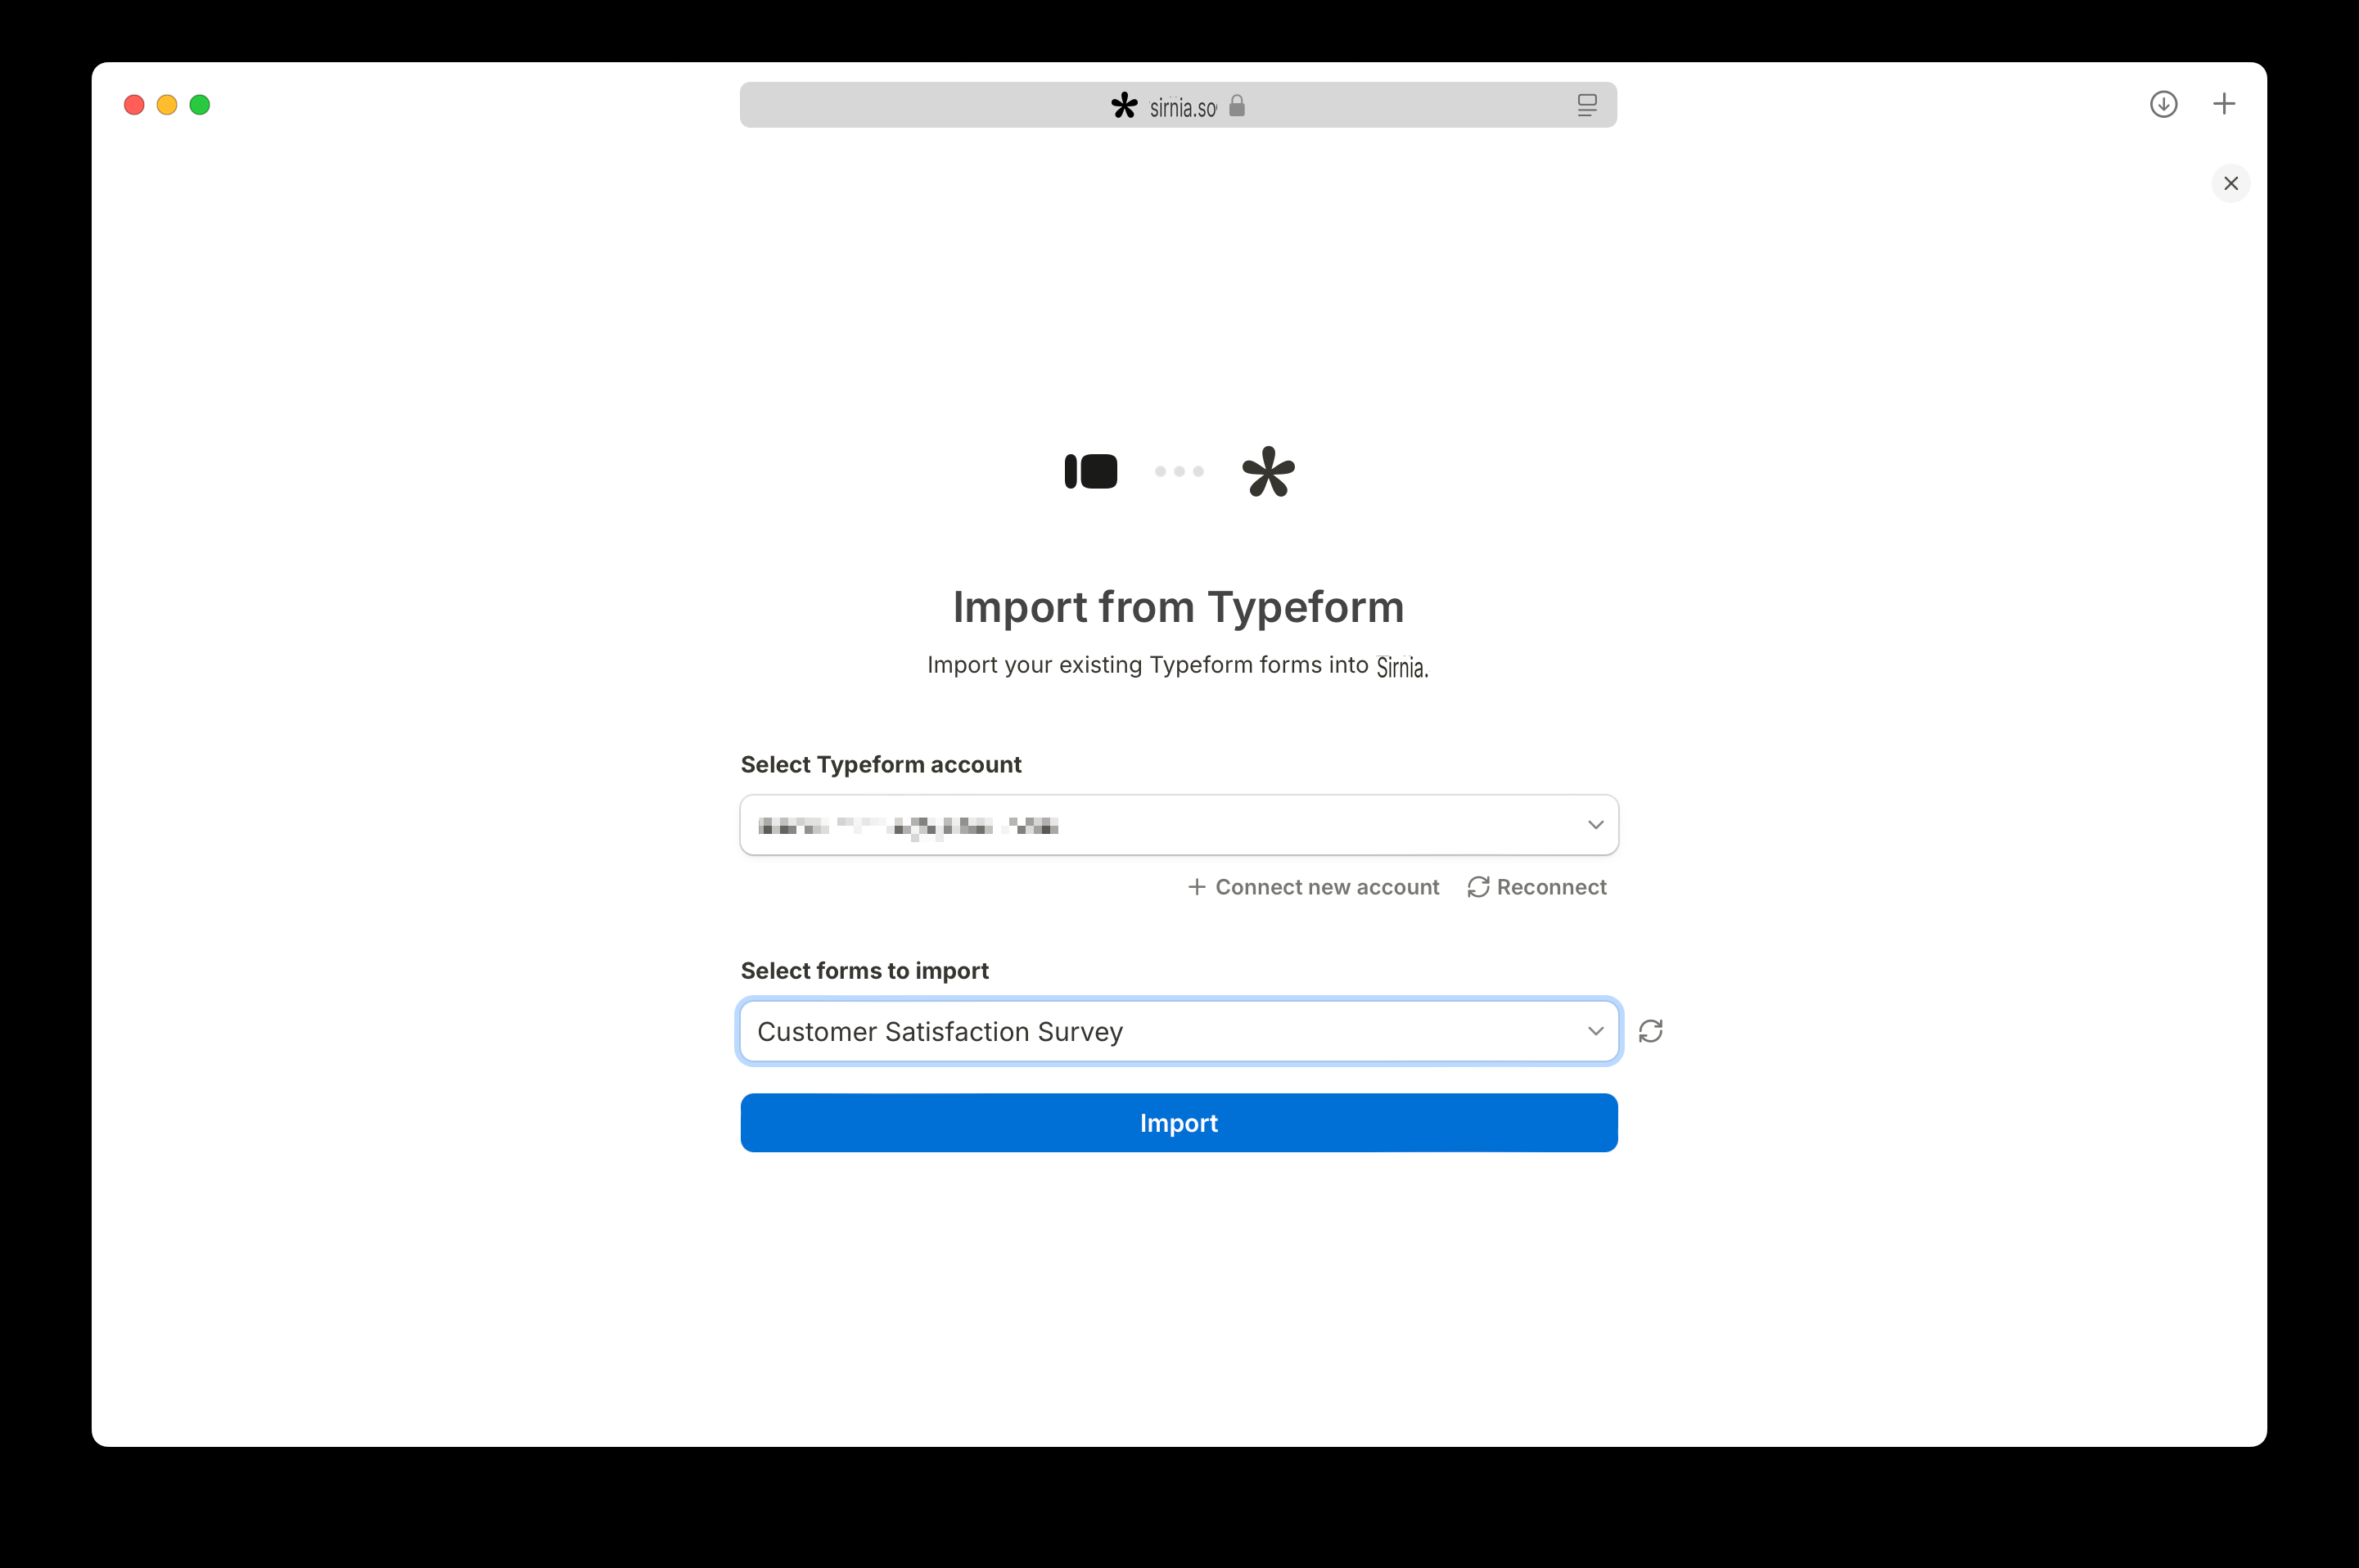The height and width of the screenshot is (1568, 2359).
Task: Click the Select Typeform account label
Action: pyautogui.click(x=881, y=765)
